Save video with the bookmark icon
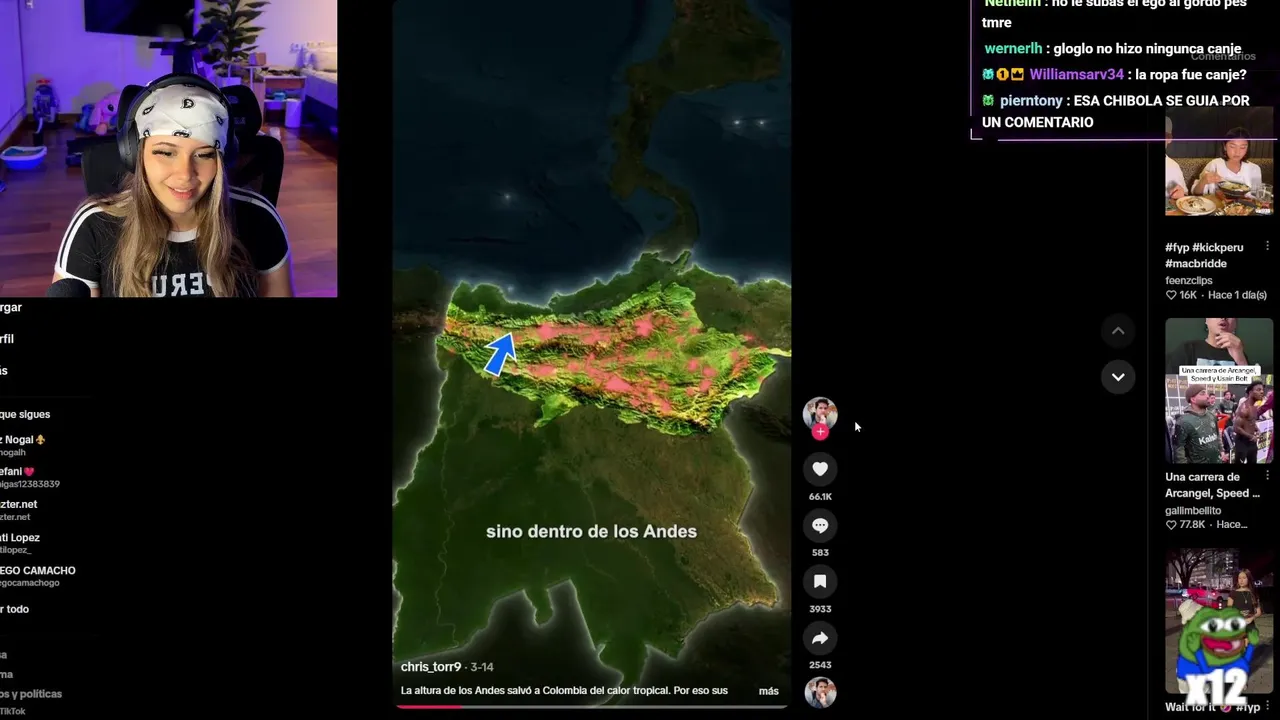 coord(820,581)
